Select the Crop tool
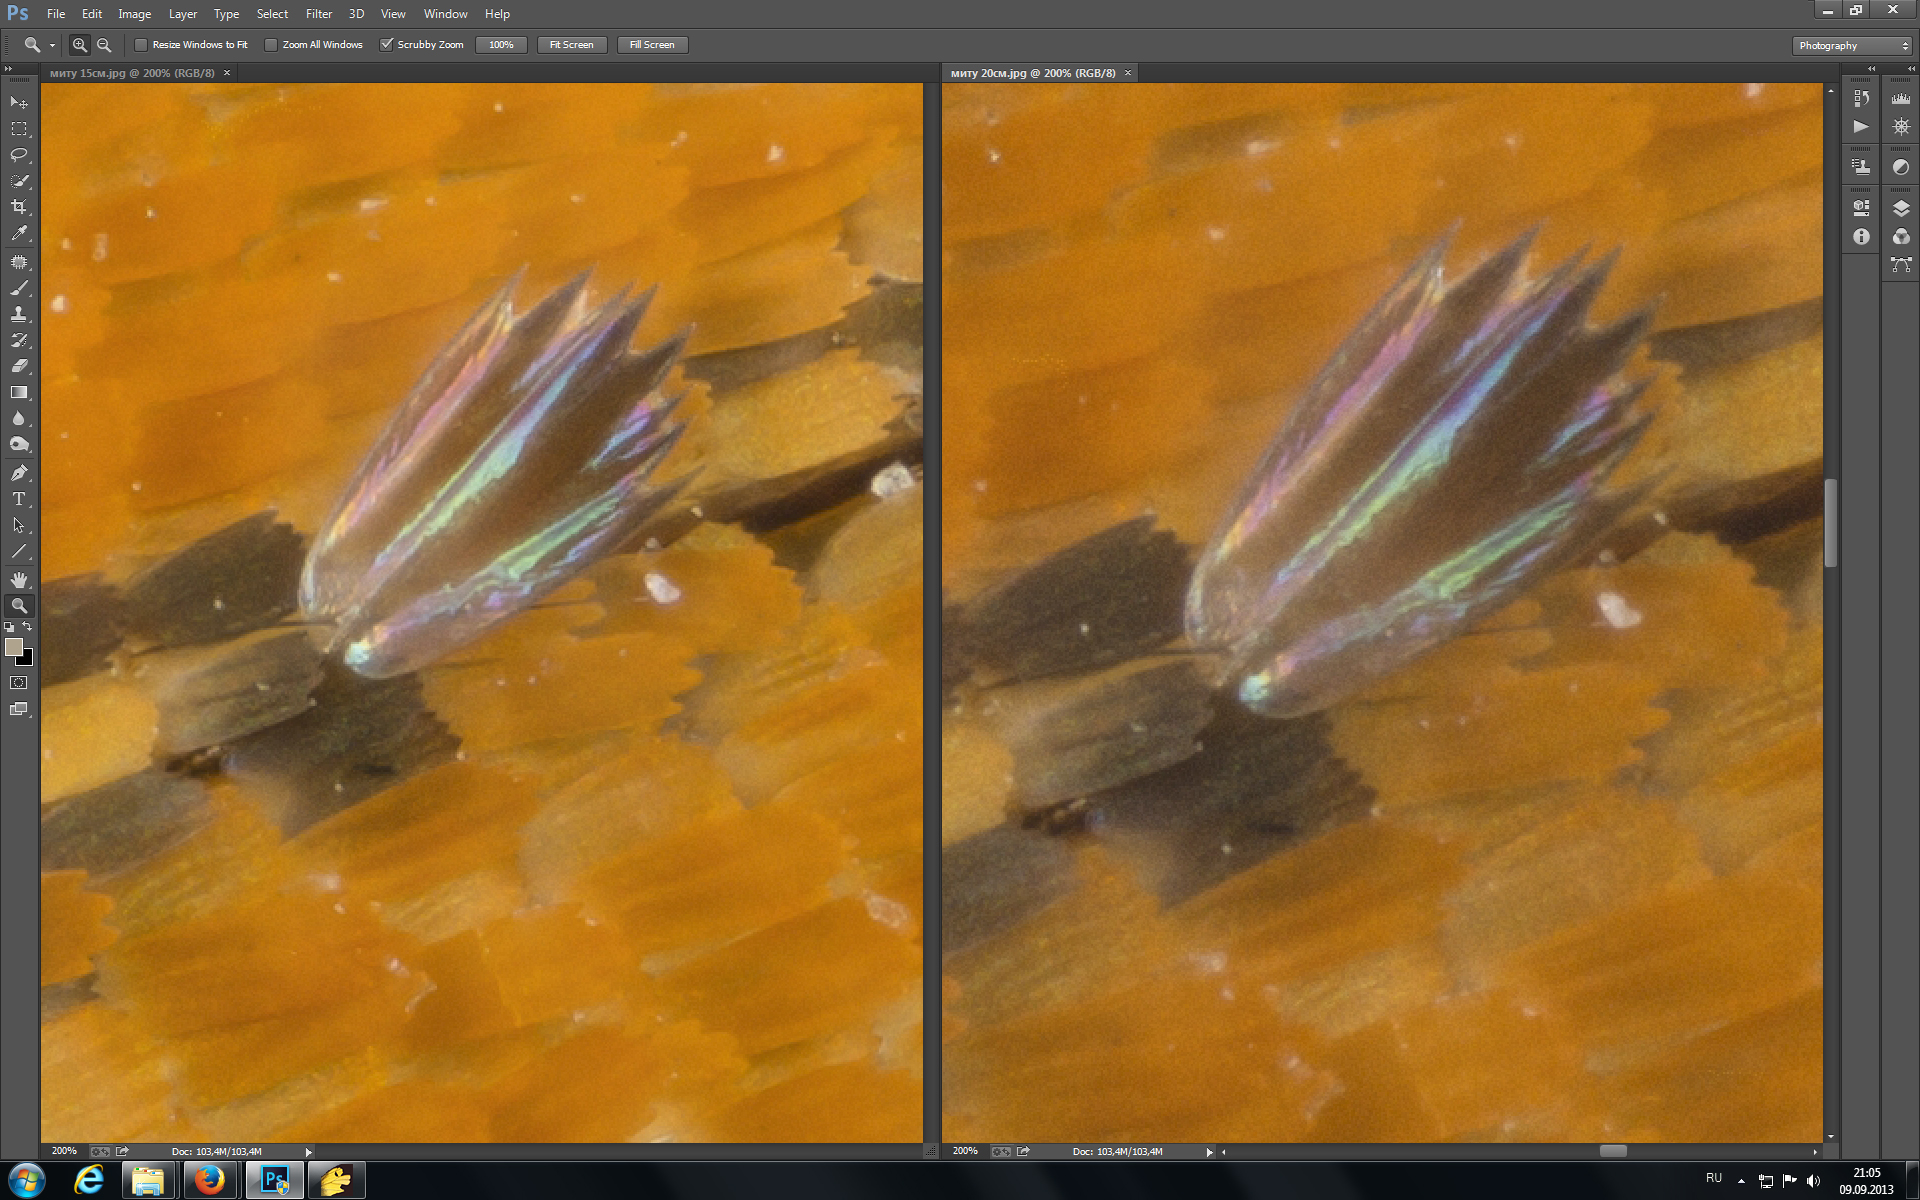The image size is (1920, 1200). click(x=19, y=207)
